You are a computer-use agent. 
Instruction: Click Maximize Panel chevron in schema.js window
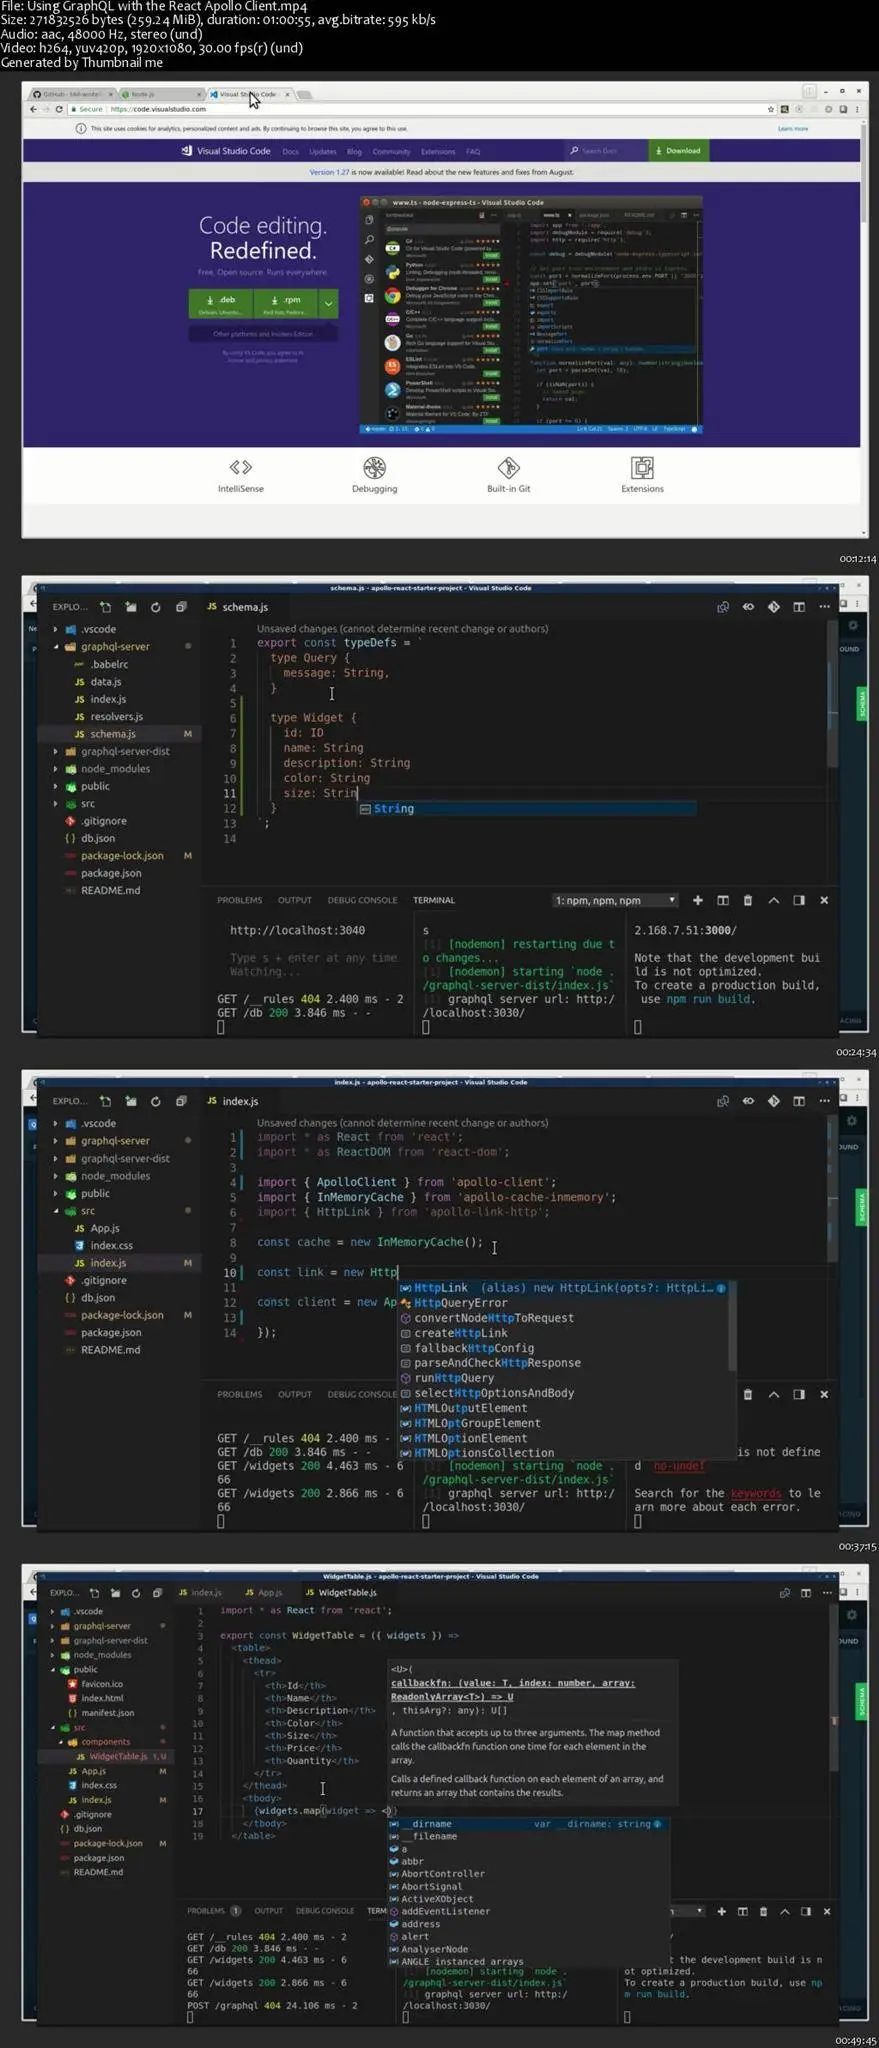tap(774, 900)
